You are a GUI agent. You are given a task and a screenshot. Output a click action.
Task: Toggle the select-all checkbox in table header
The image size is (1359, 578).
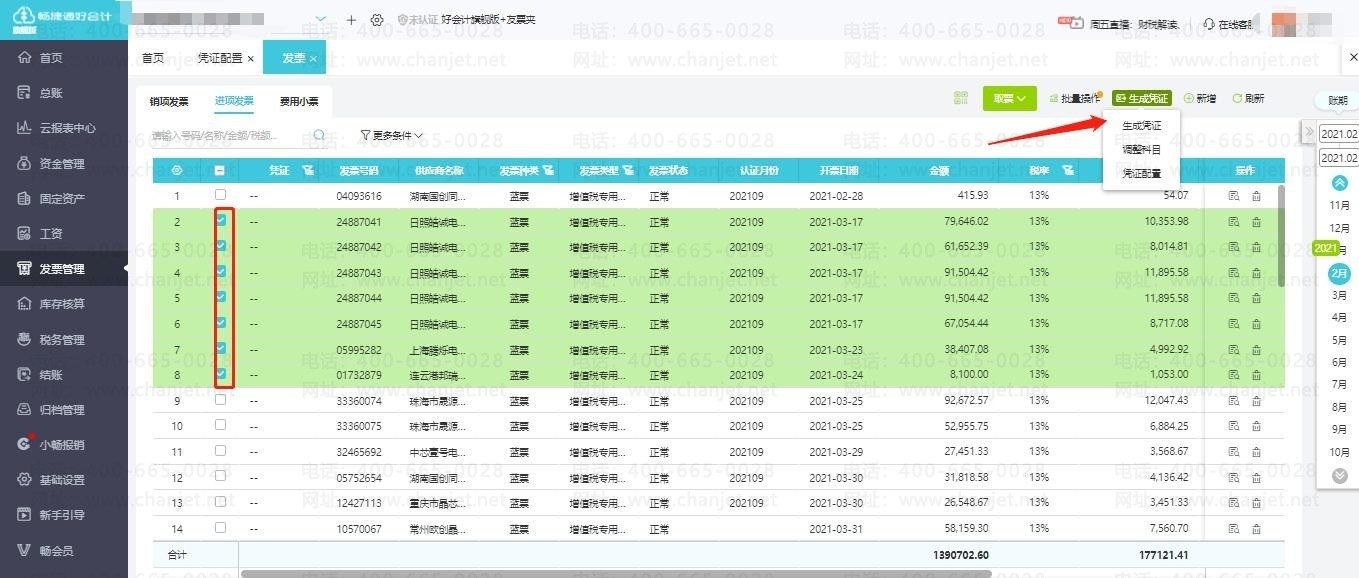[220, 171]
